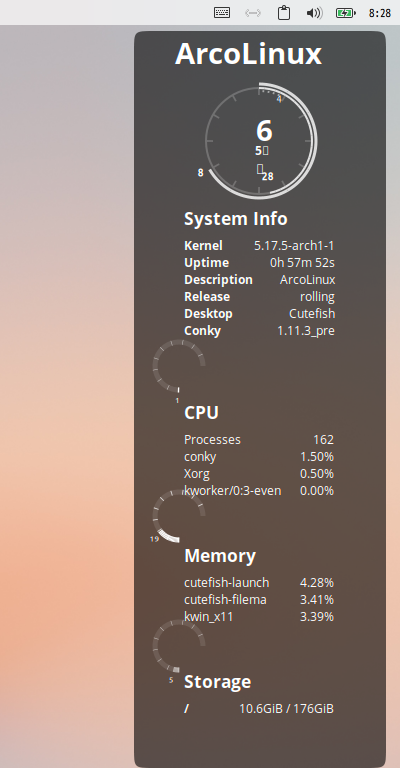
Task: Click the Processes count 162
Action: pos(323,440)
